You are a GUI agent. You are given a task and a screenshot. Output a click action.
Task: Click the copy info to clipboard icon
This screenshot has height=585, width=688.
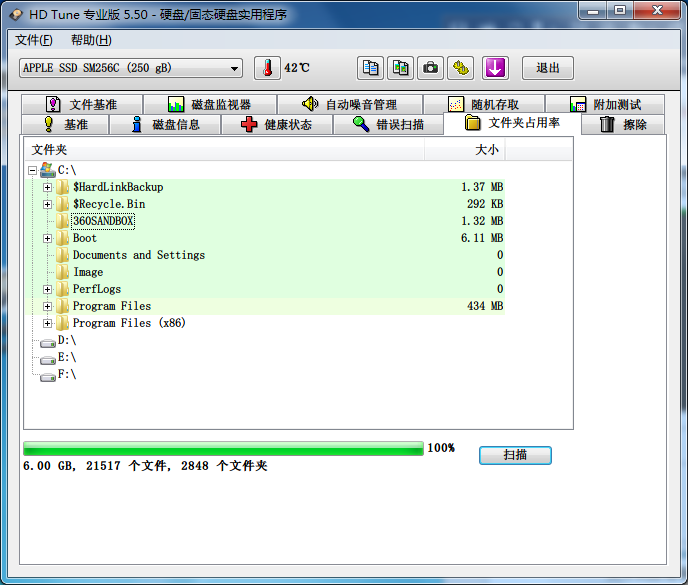[371, 68]
